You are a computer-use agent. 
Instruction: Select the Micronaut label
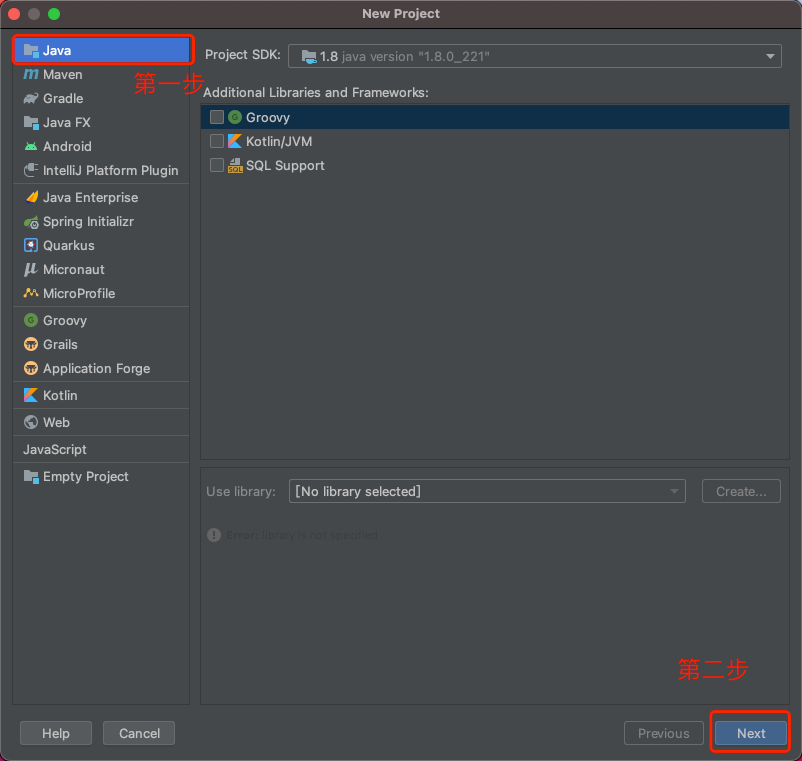click(x=74, y=270)
